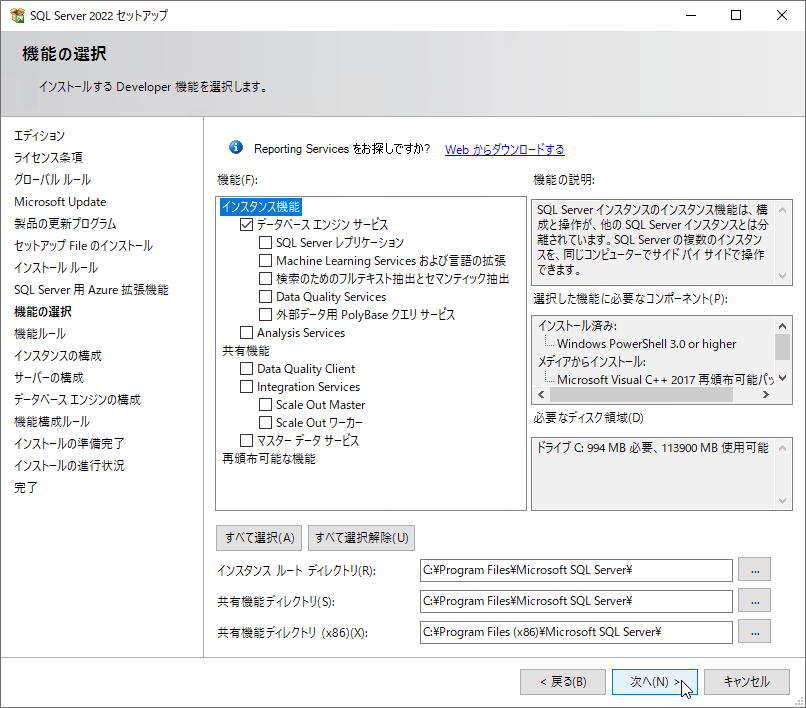Click the すべて選択(A) button
This screenshot has width=806, height=708.
(260, 538)
